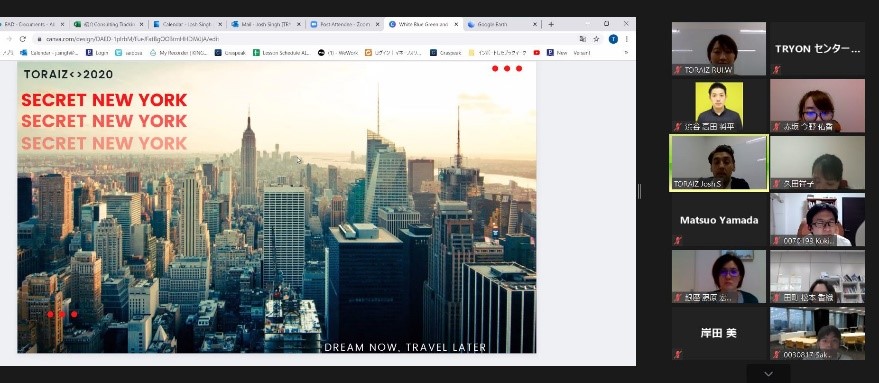The height and width of the screenshot is (383, 879).
Task: Switch to the Calendar - Josh Singh tab
Action: coord(187,25)
